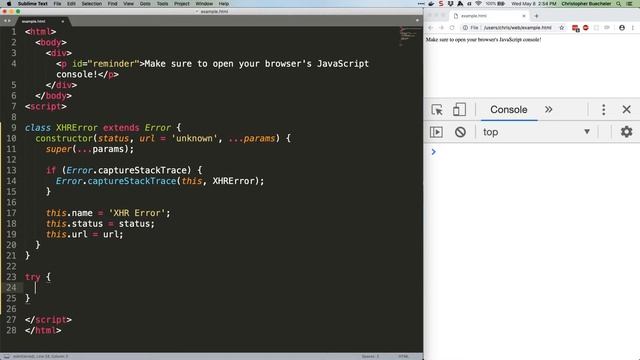The height and width of the screenshot is (360, 640).
Task: Open the Sublime Text application menu
Action: 33,4
